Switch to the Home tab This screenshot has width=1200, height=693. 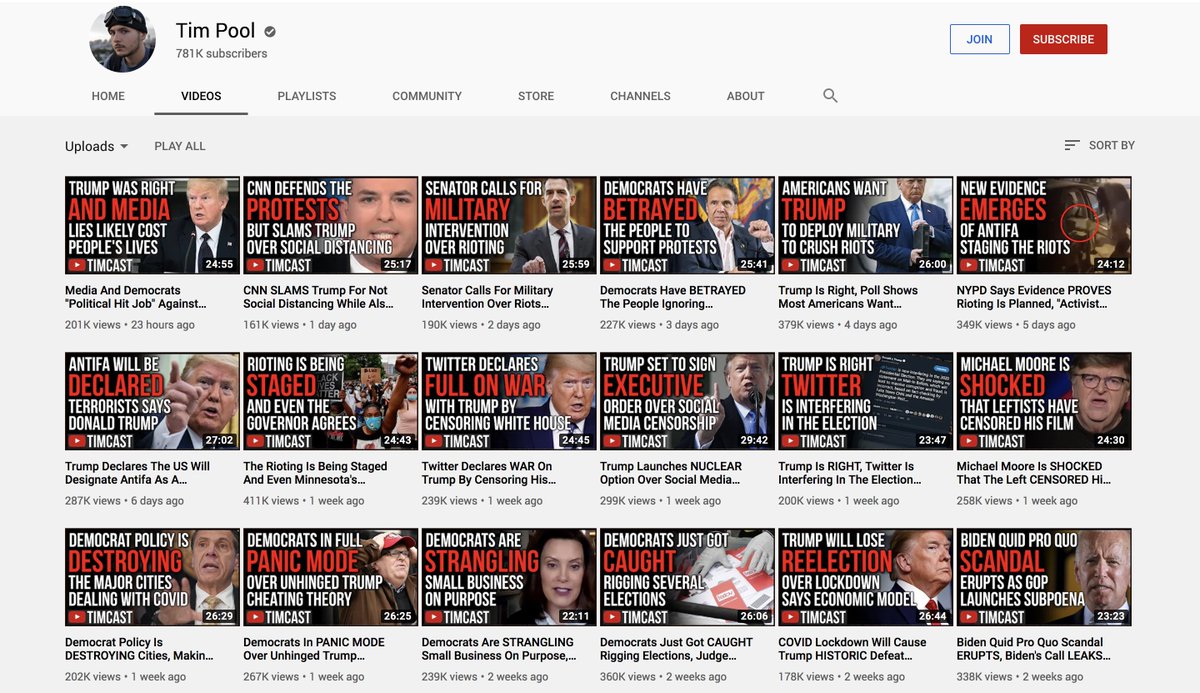click(x=108, y=96)
